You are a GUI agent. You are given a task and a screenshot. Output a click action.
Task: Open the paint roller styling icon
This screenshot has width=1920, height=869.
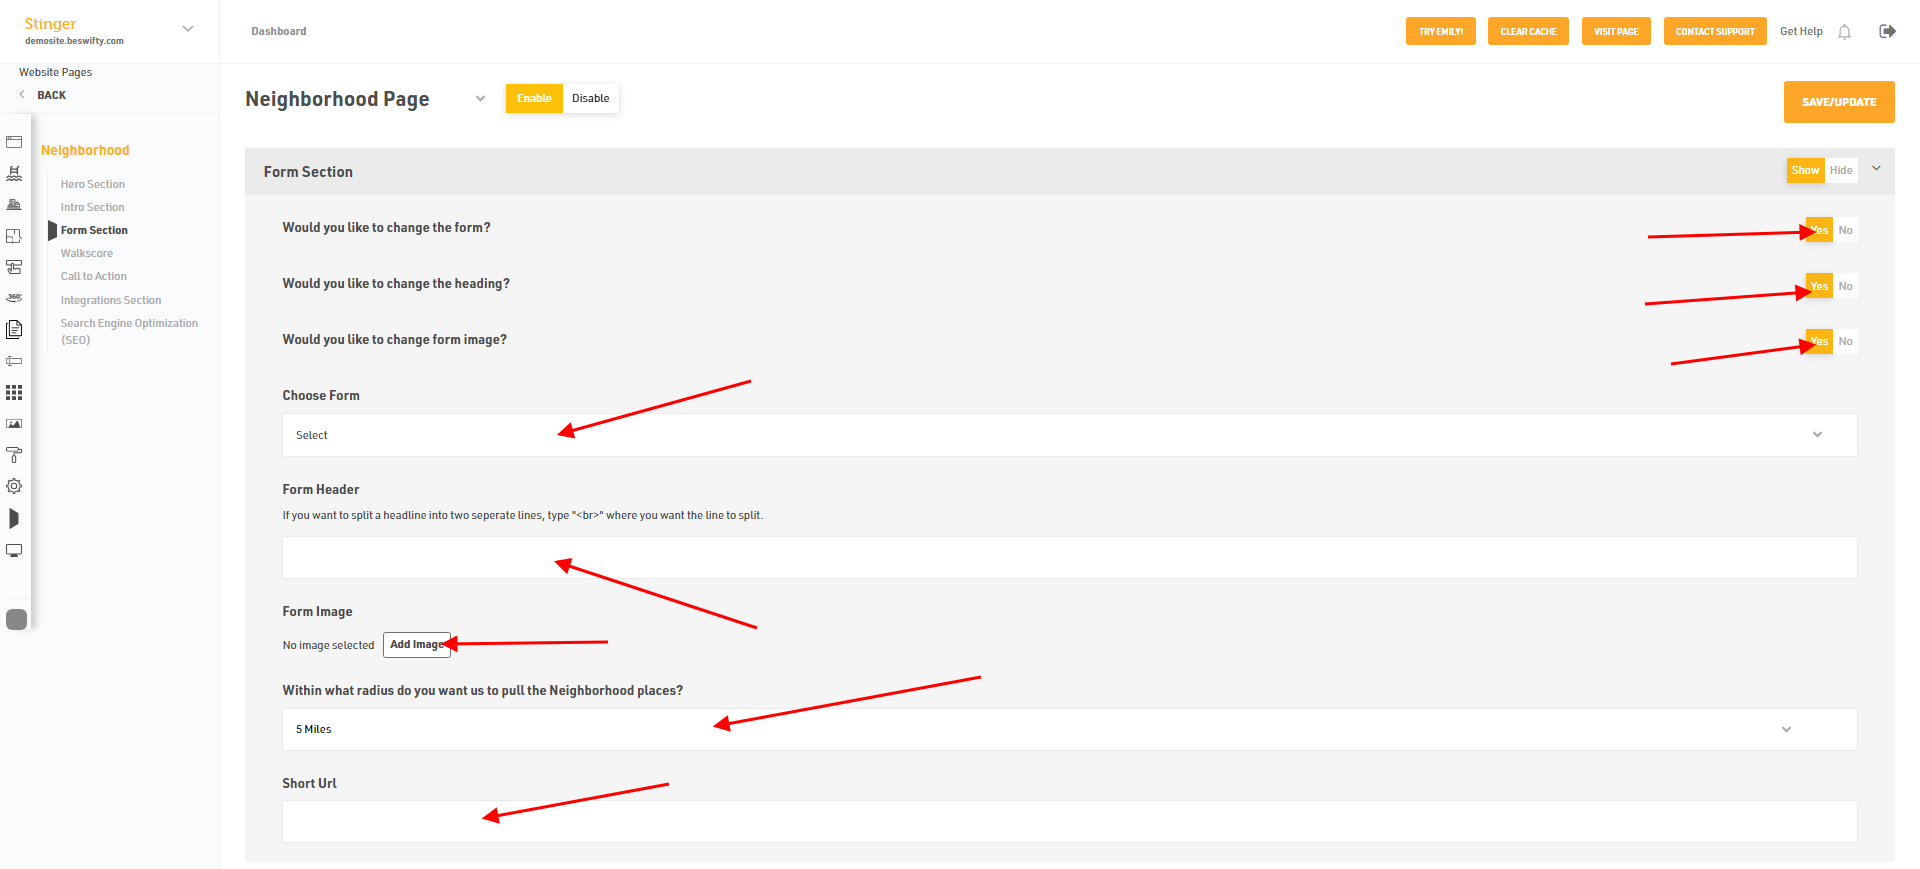click(x=14, y=455)
